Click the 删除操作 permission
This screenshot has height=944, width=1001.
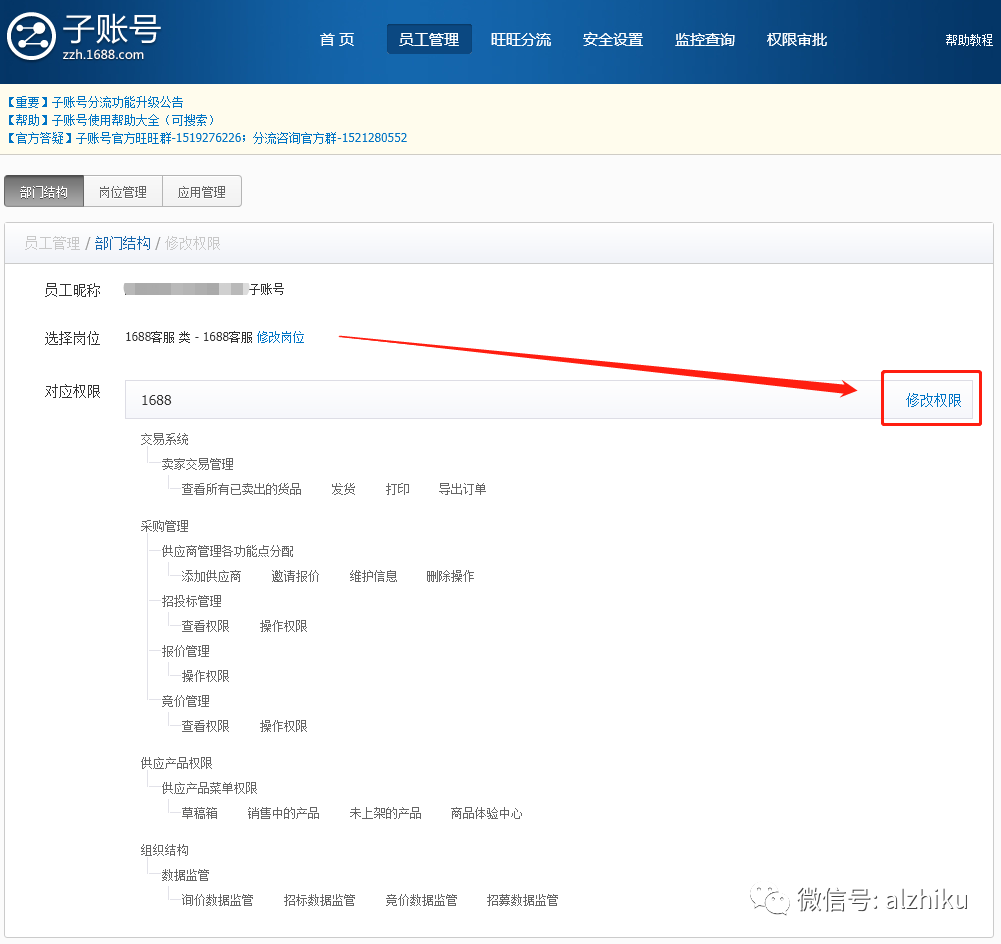pyautogui.click(x=450, y=576)
